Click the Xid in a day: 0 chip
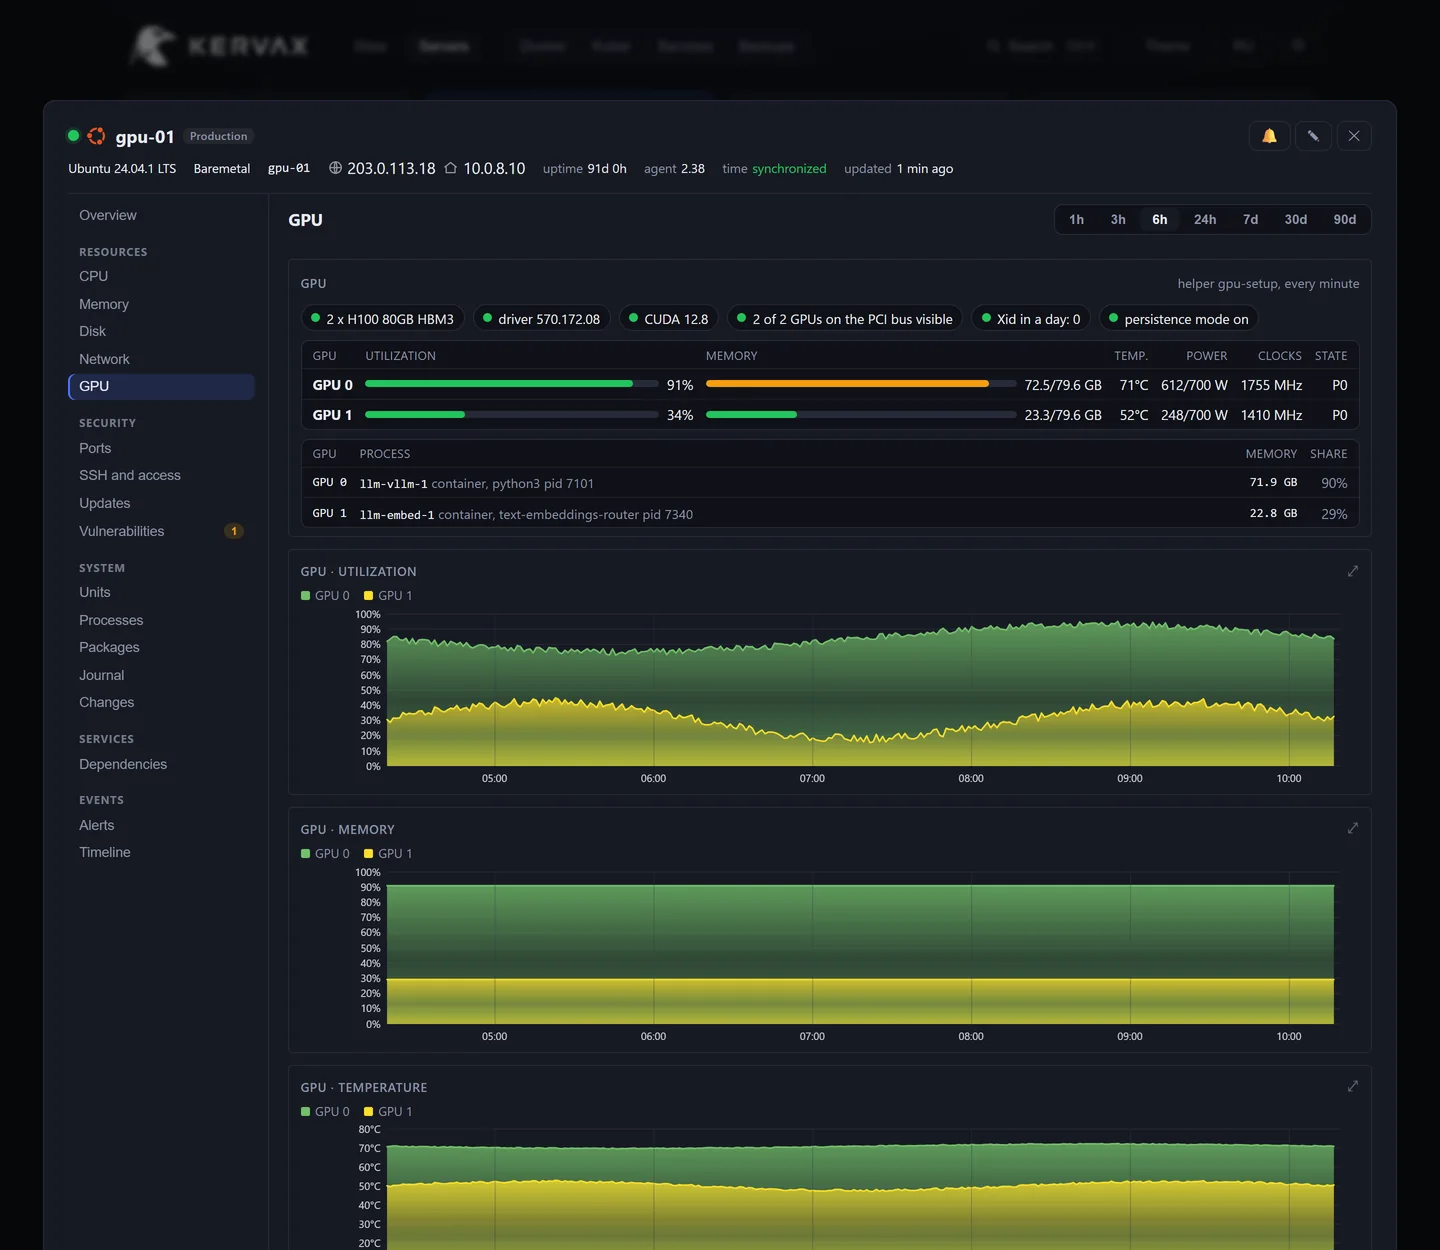 pos(1030,319)
